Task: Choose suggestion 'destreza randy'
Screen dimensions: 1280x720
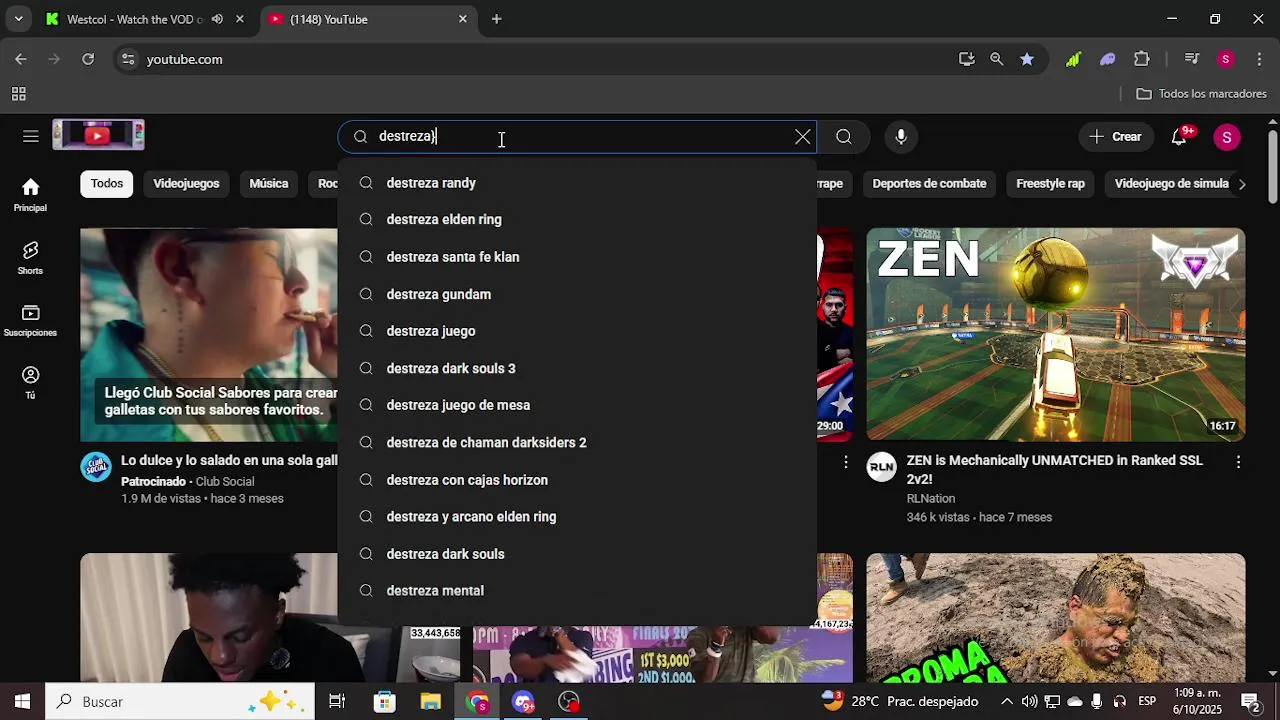Action: coord(577,183)
